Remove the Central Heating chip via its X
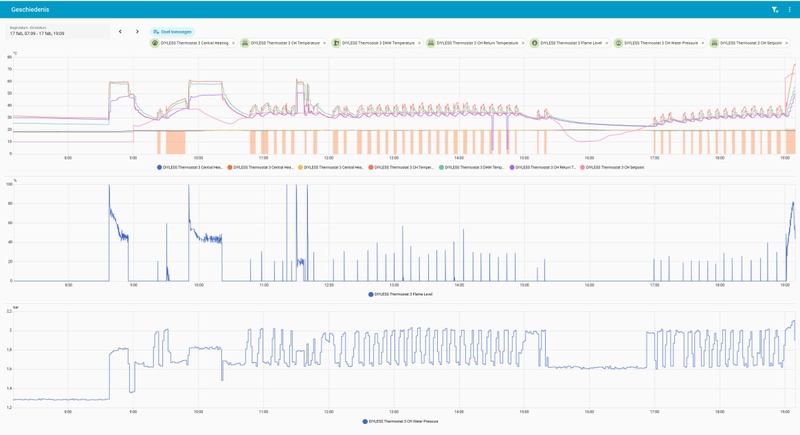 tap(233, 43)
